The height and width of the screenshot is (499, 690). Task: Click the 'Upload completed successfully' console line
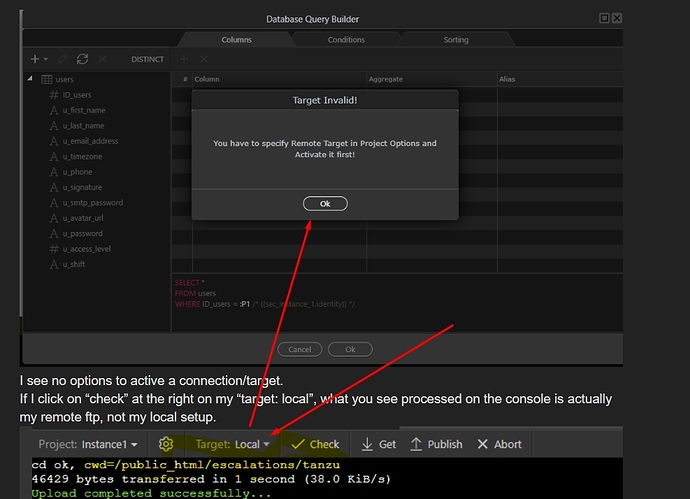pyautogui.click(x=151, y=493)
